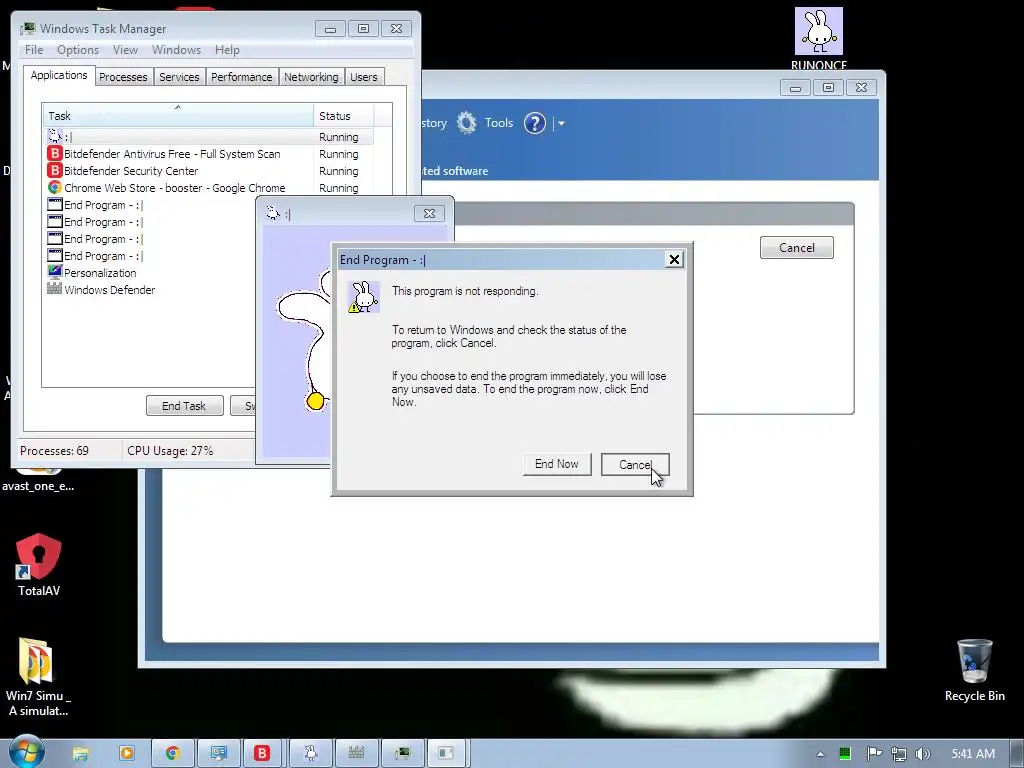Open the Help menu in Task Manager
1024x768 pixels.
(x=227, y=50)
